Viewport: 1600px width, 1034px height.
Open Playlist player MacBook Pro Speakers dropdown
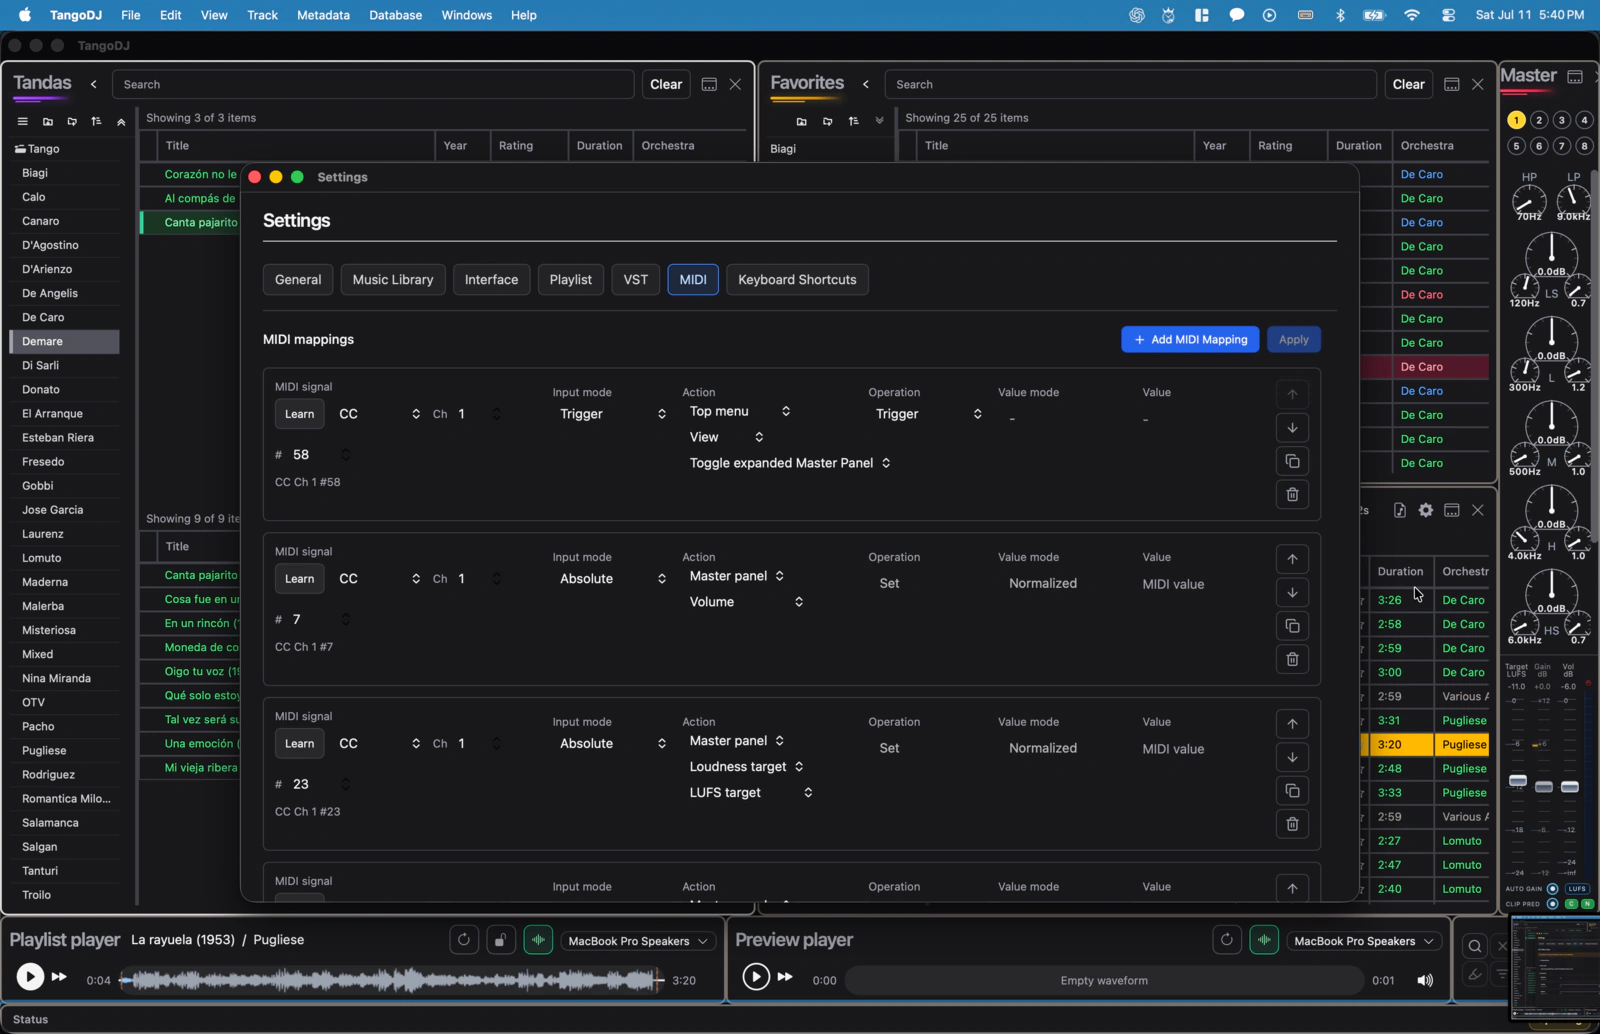pyautogui.click(x=638, y=941)
